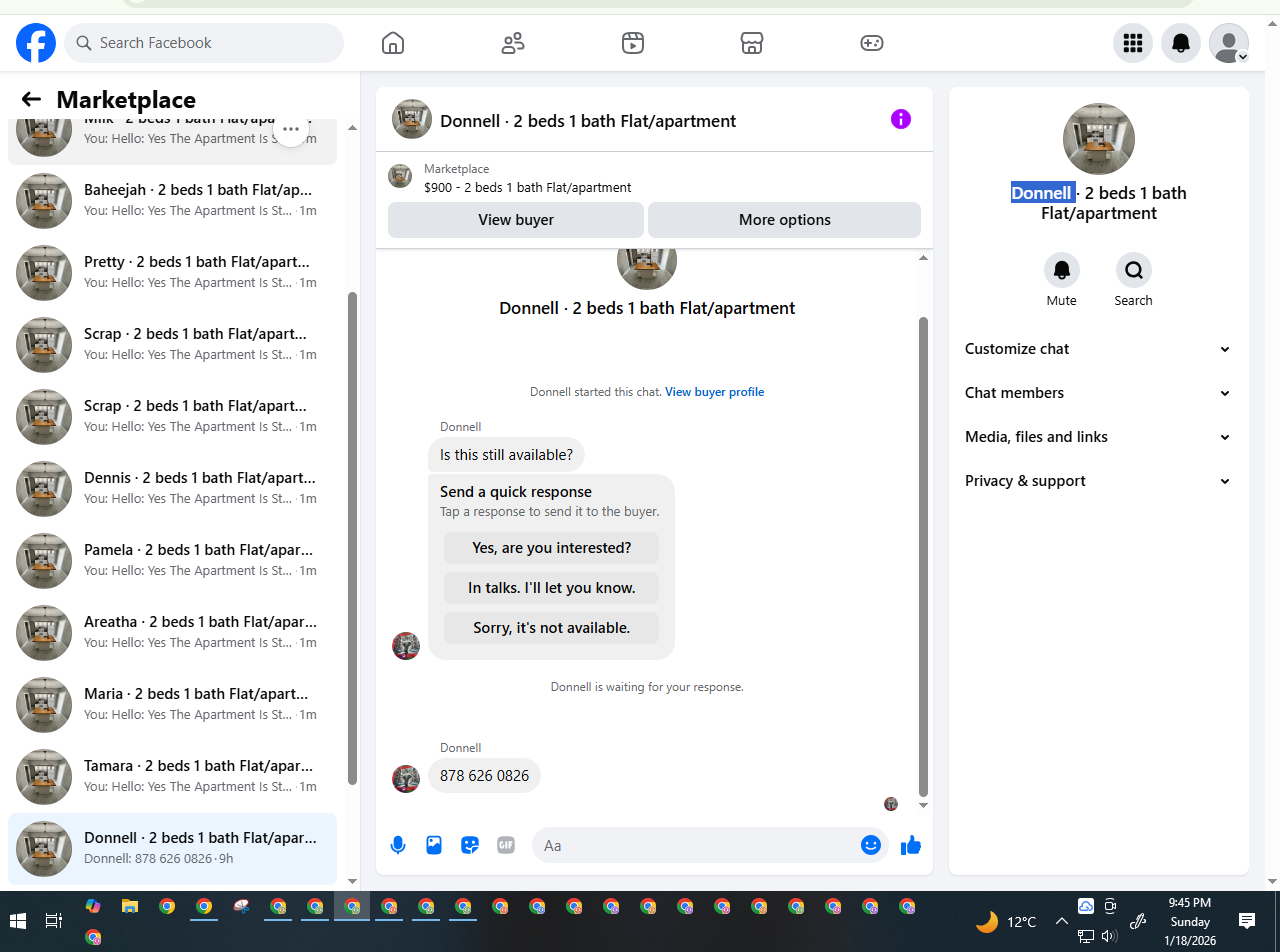Image resolution: width=1280 pixels, height=952 pixels.
Task: Open the Marketplace storefront icon
Action: pos(752,43)
